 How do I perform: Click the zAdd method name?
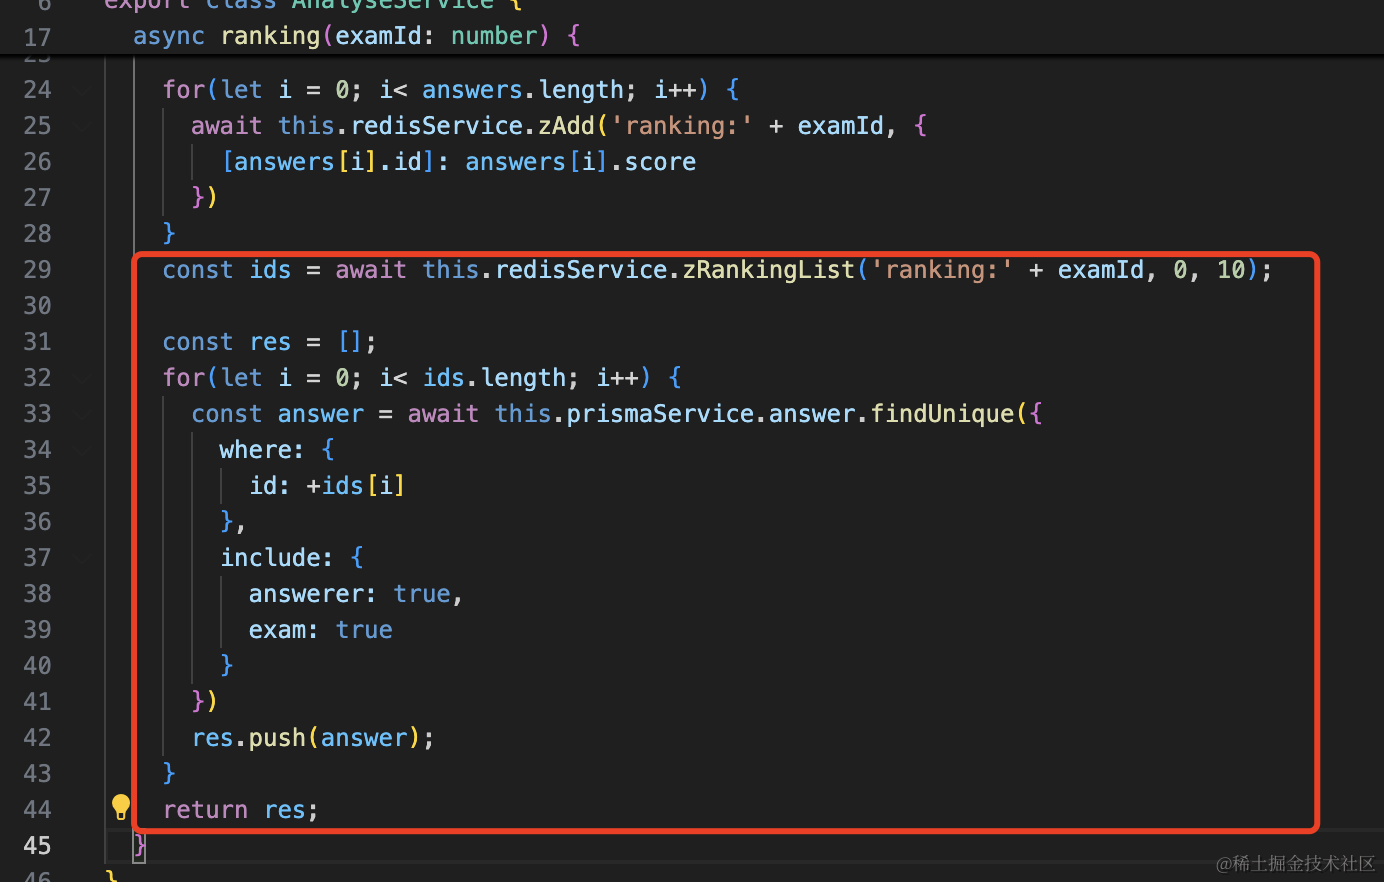tap(566, 126)
